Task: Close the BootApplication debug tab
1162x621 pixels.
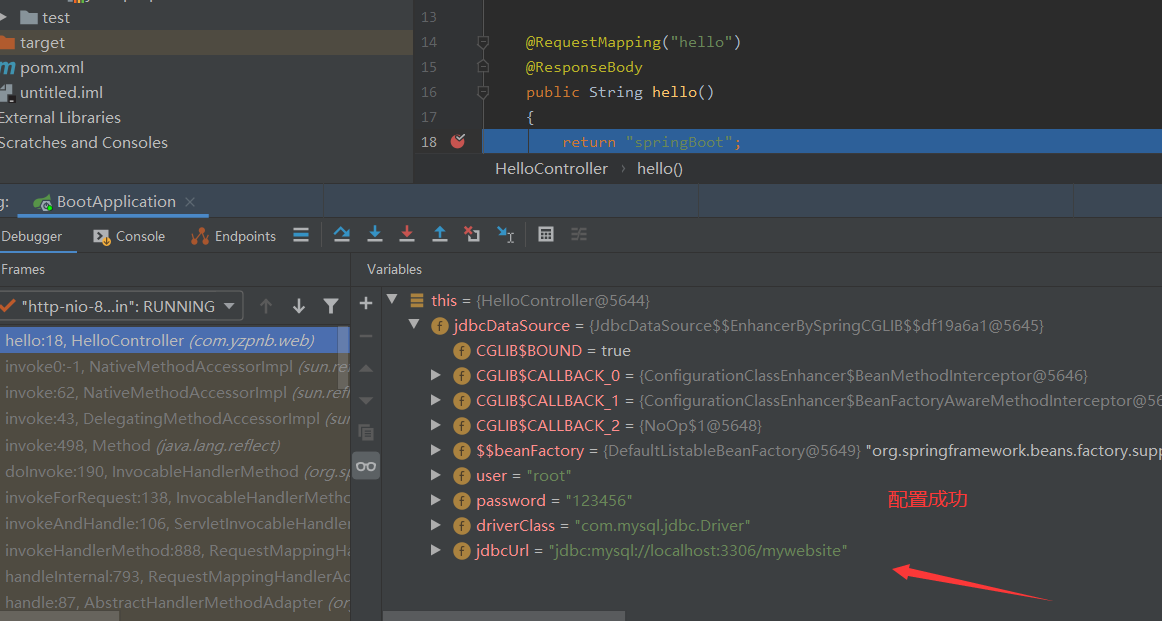Action: (x=190, y=202)
